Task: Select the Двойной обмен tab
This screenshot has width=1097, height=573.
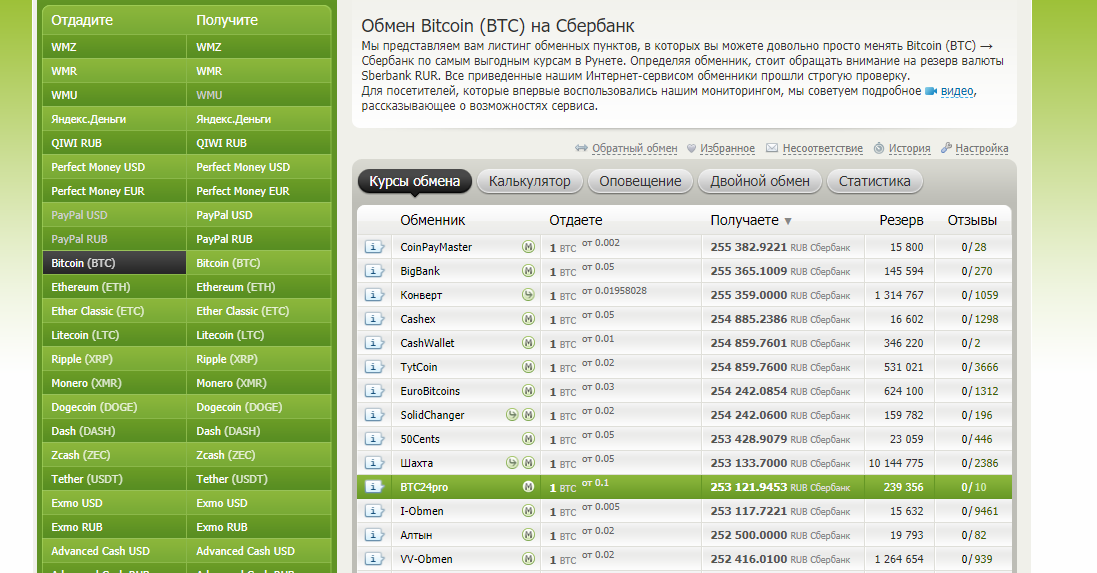Action: click(x=760, y=181)
